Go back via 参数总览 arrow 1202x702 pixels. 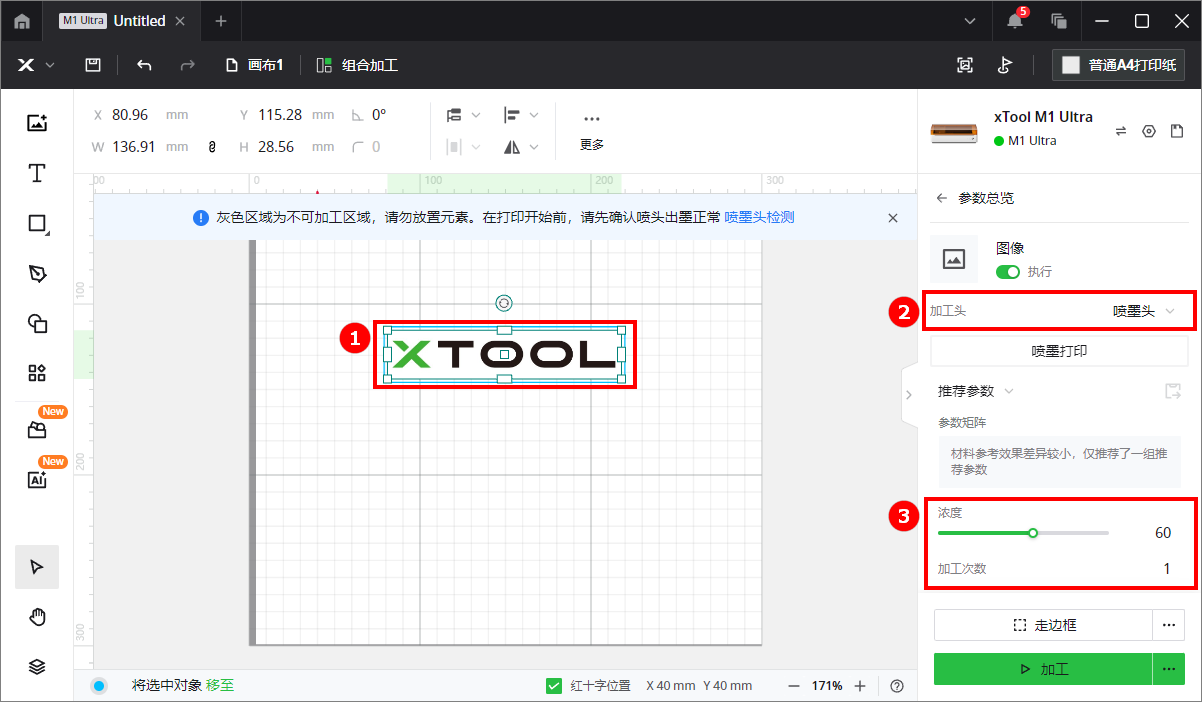click(941, 198)
